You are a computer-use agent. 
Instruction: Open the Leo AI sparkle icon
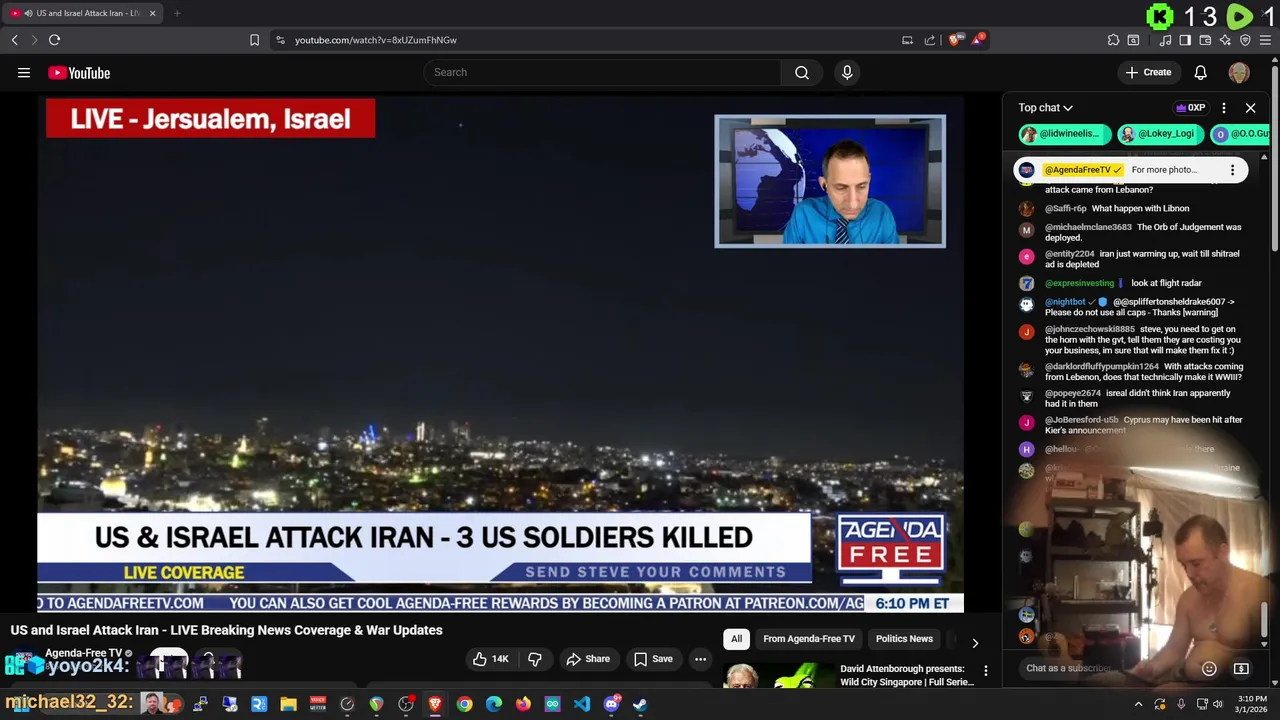(x=1225, y=40)
